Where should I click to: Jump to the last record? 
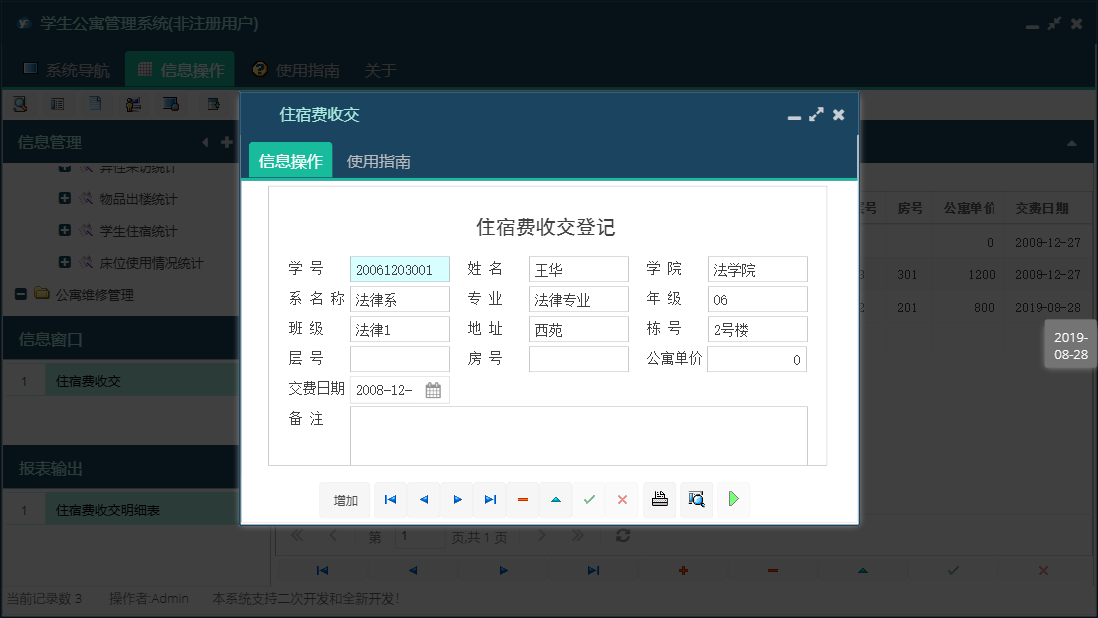pos(490,500)
